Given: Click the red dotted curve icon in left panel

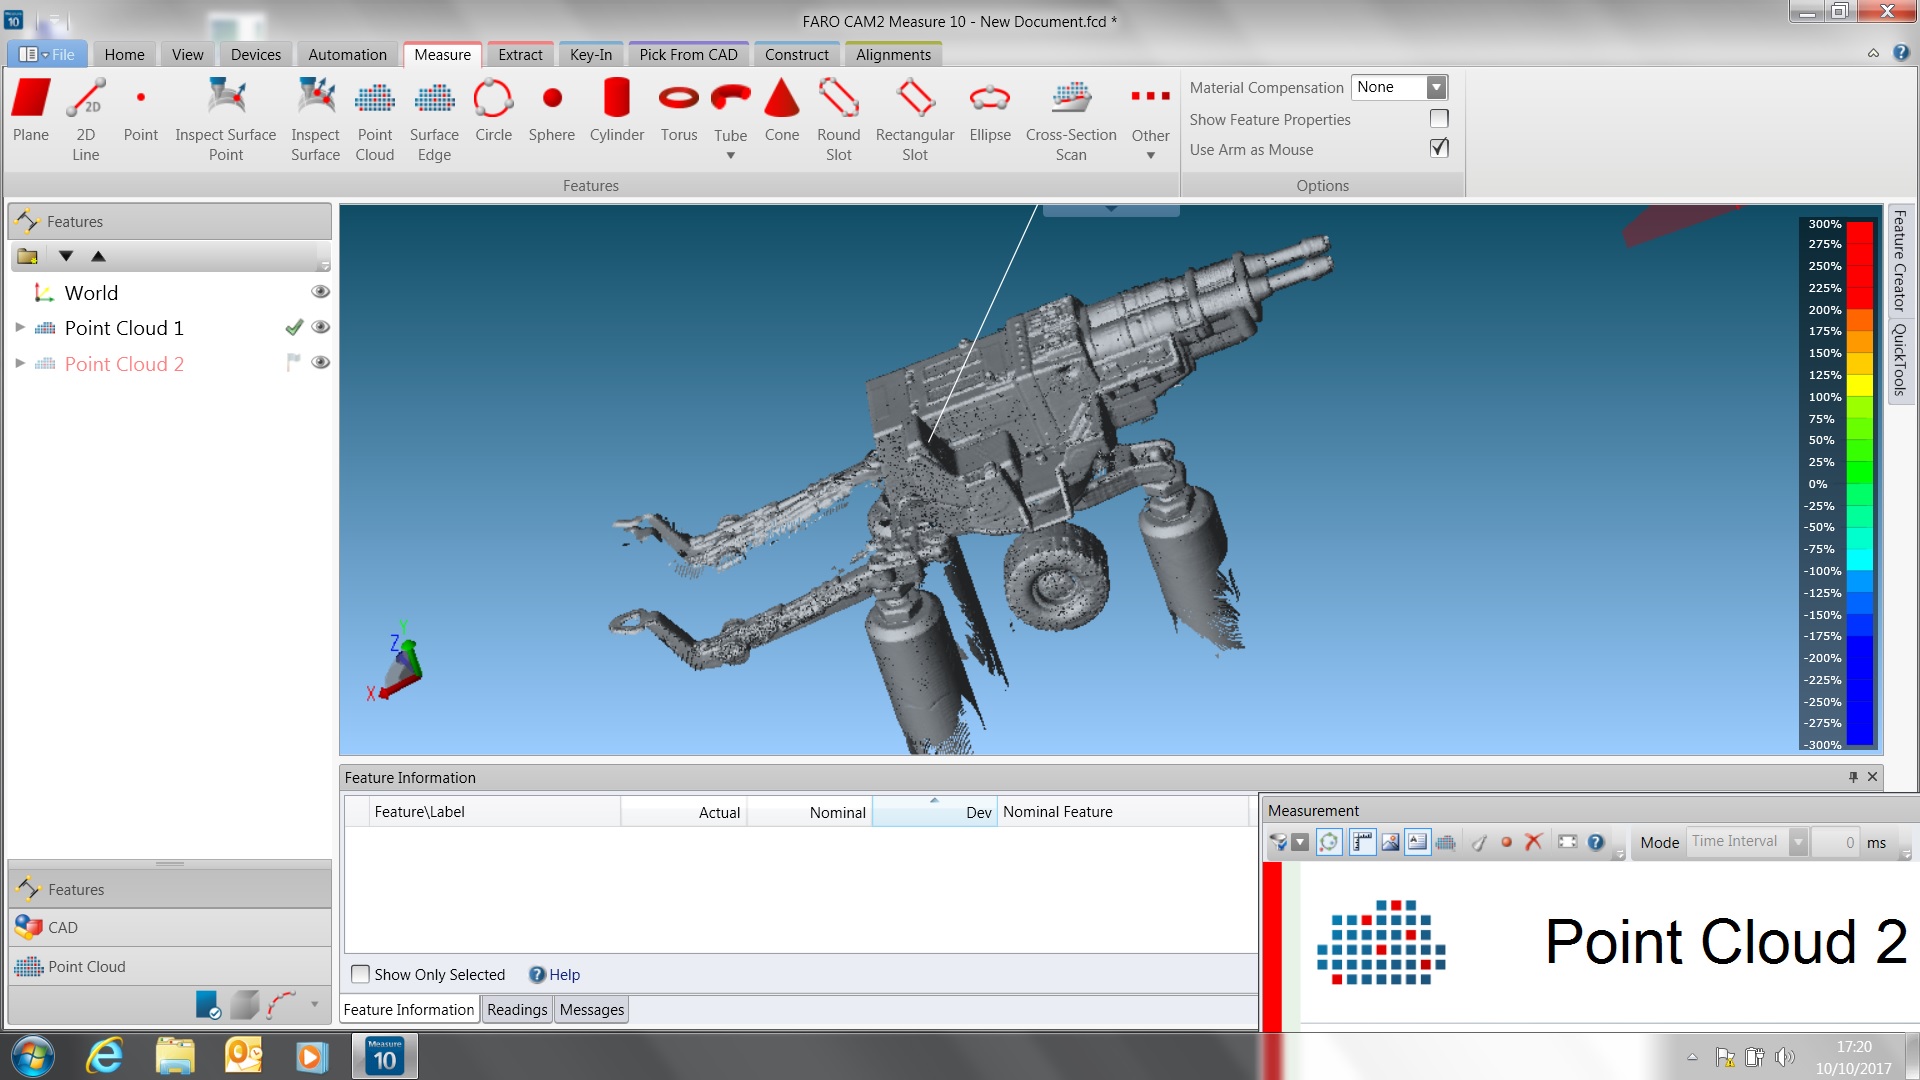Looking at the screenshot, I should tap(282, 1005).
